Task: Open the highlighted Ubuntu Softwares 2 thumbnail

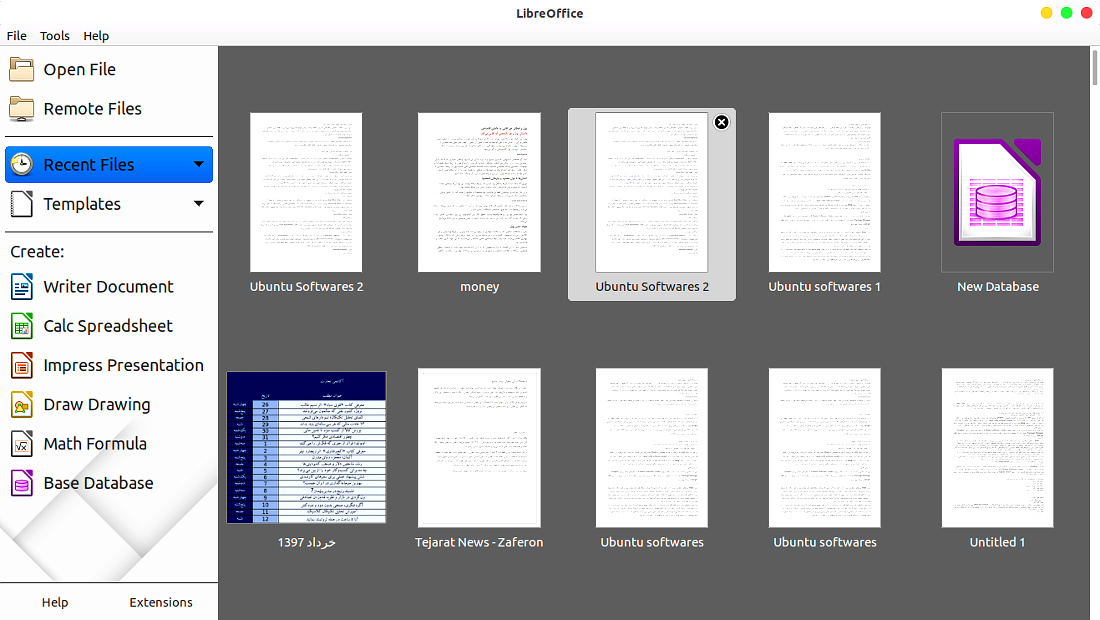Action: coord(652,192)
